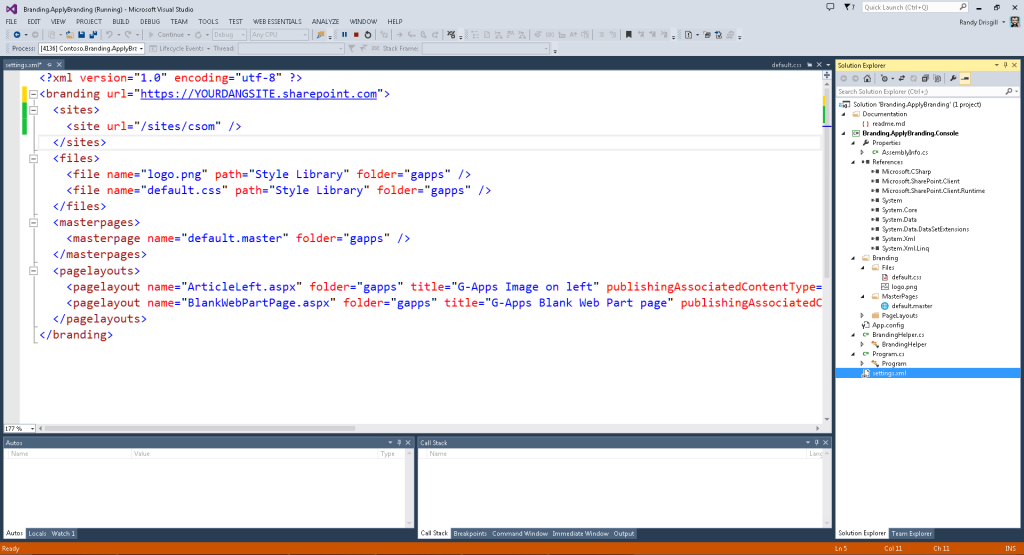Select readme.md in Solution Explorer

tap(888, 123)
